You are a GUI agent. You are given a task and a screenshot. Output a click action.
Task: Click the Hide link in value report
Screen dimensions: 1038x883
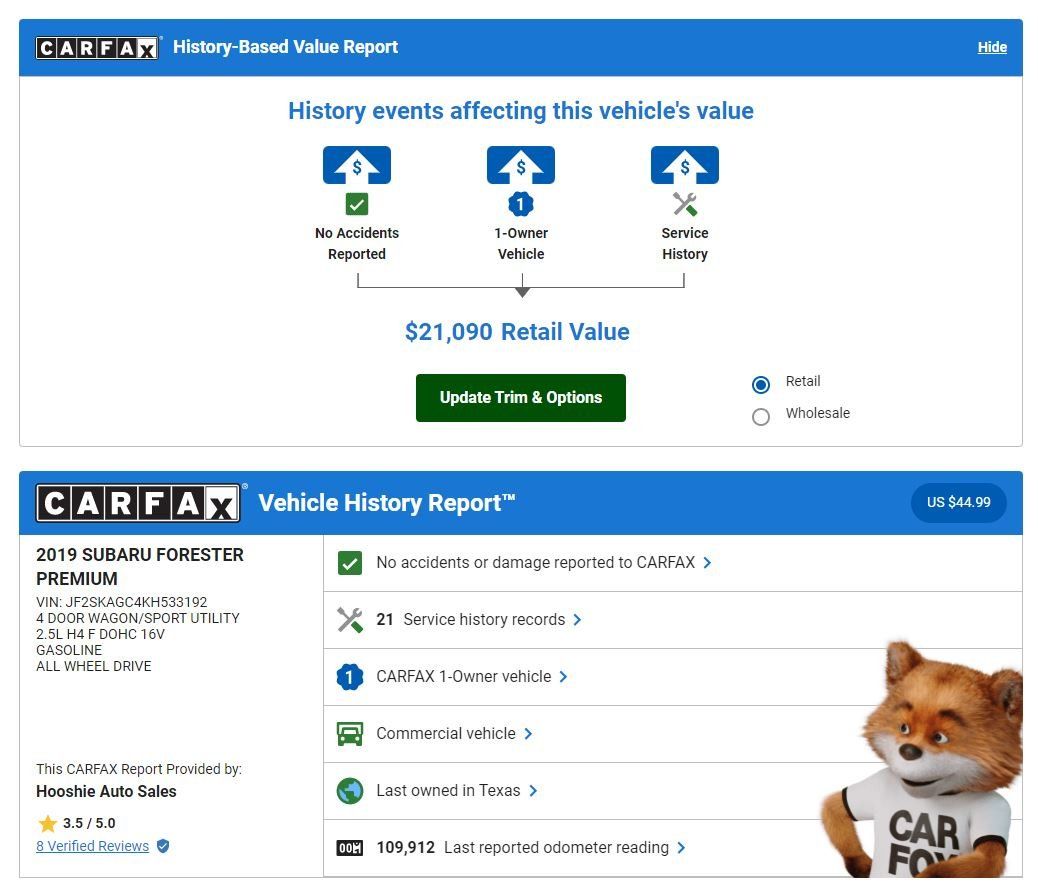(992, 48)
